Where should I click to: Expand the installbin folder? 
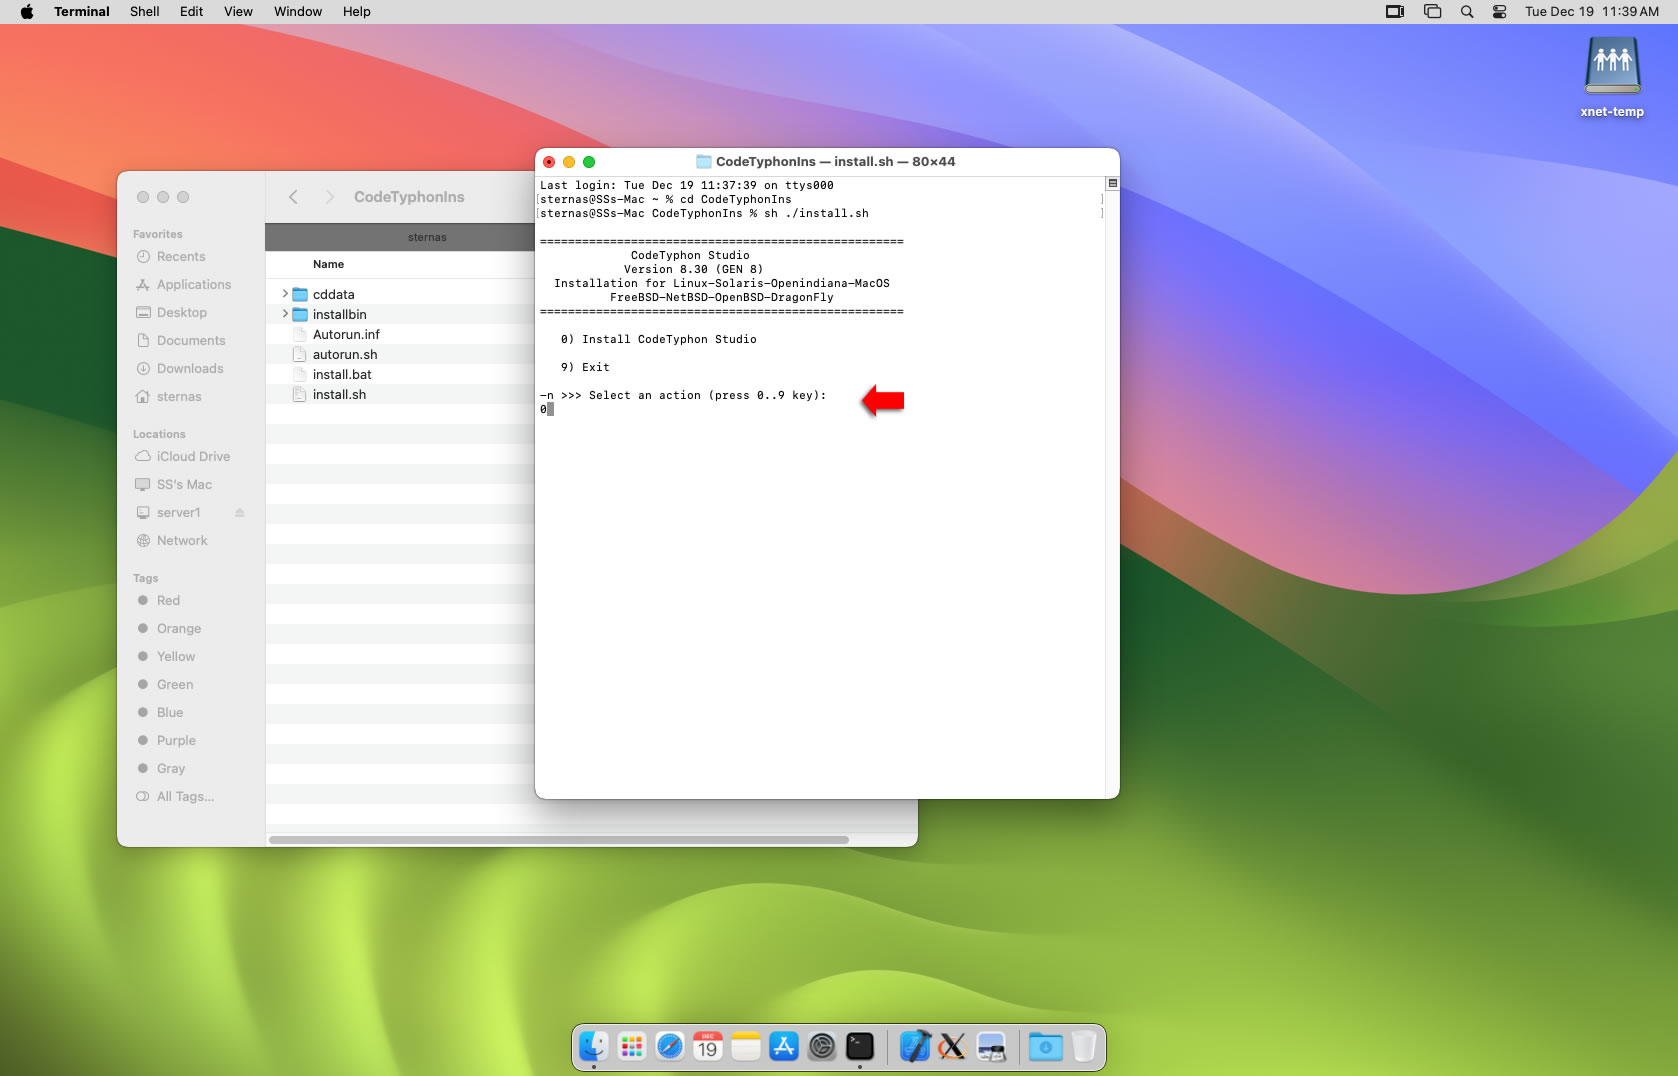(x=285, y=314)
